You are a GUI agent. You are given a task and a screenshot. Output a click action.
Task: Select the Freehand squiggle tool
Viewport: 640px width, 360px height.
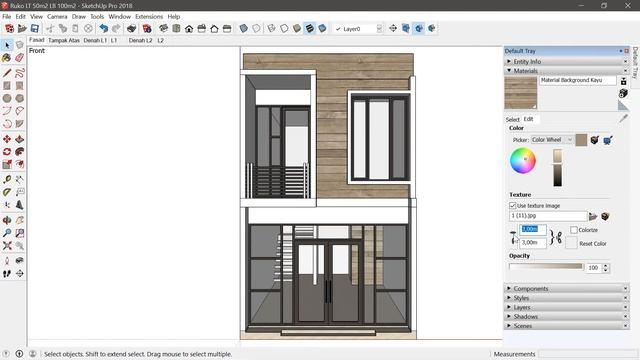(x=20, y=73)
